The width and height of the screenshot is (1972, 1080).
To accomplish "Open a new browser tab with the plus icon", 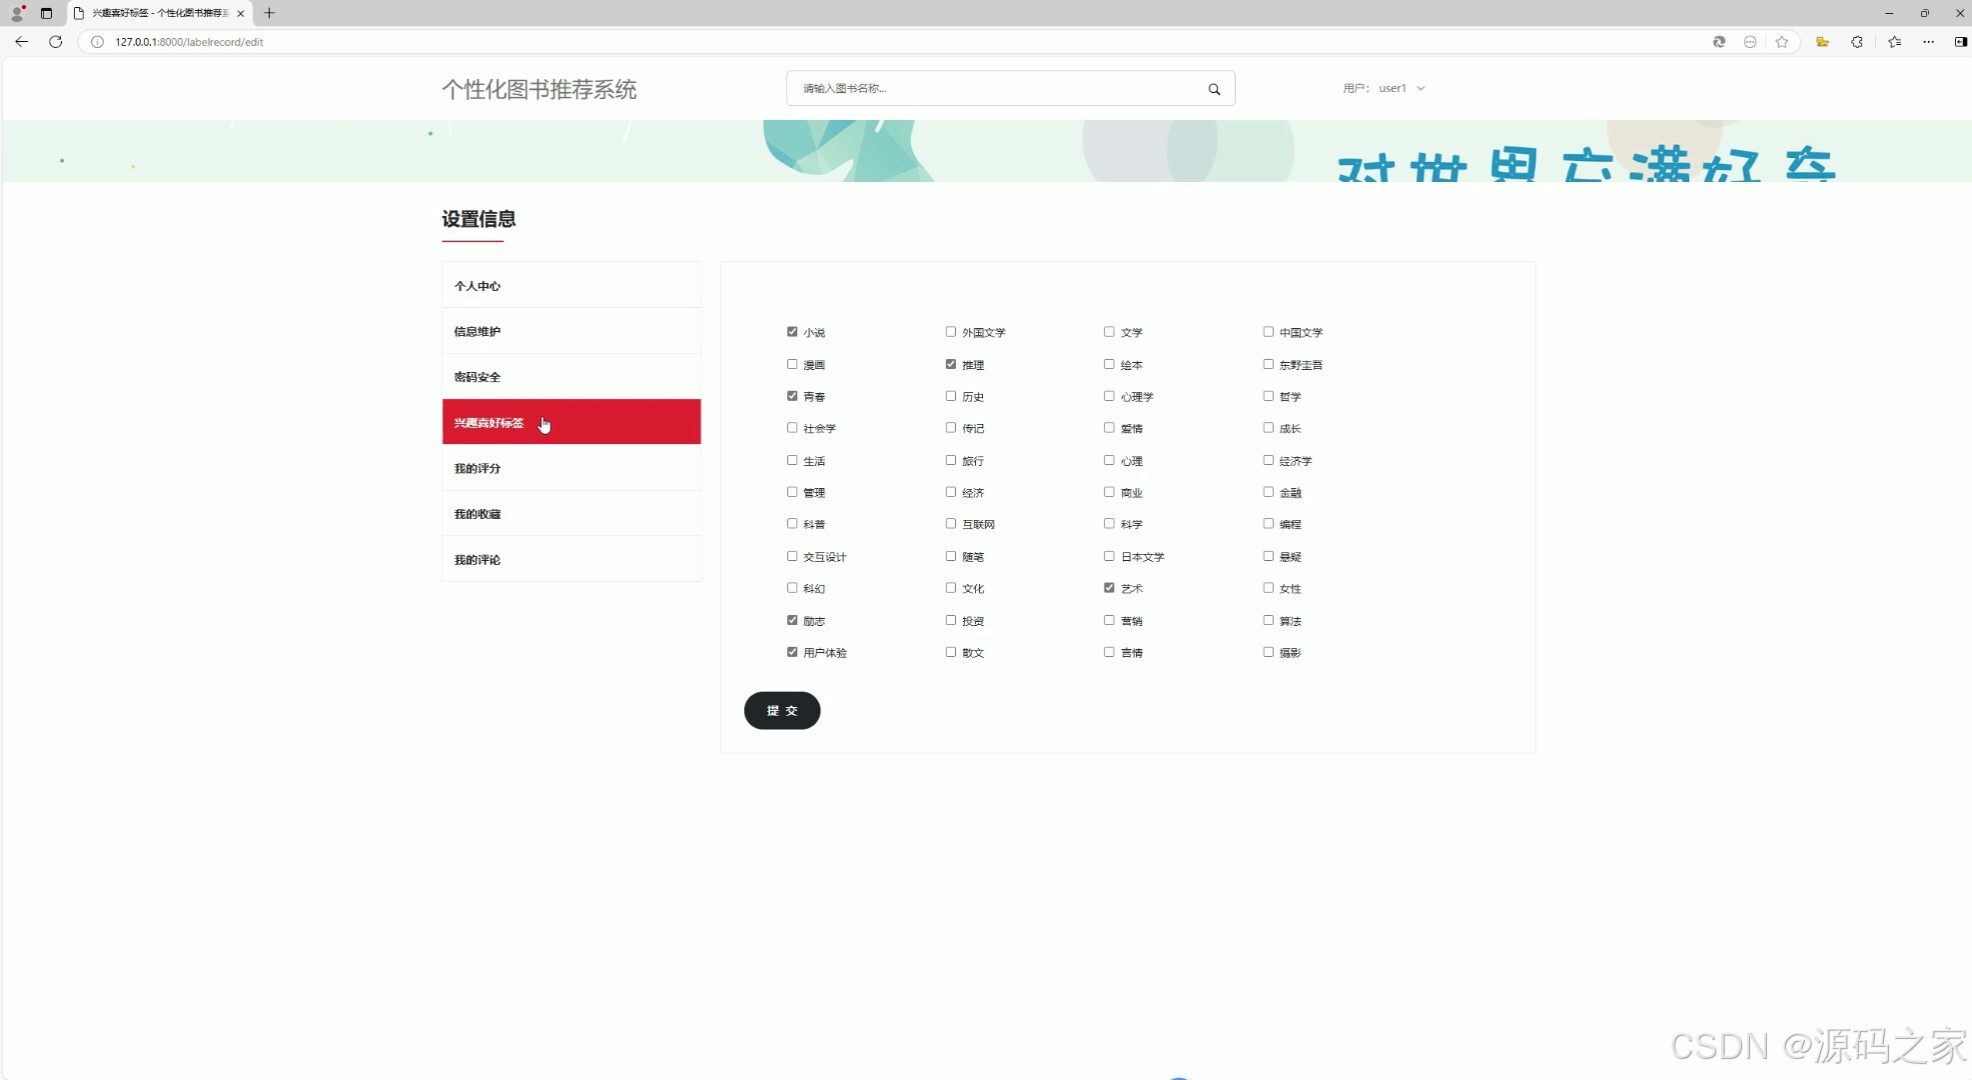I will [x=268, y=13].
